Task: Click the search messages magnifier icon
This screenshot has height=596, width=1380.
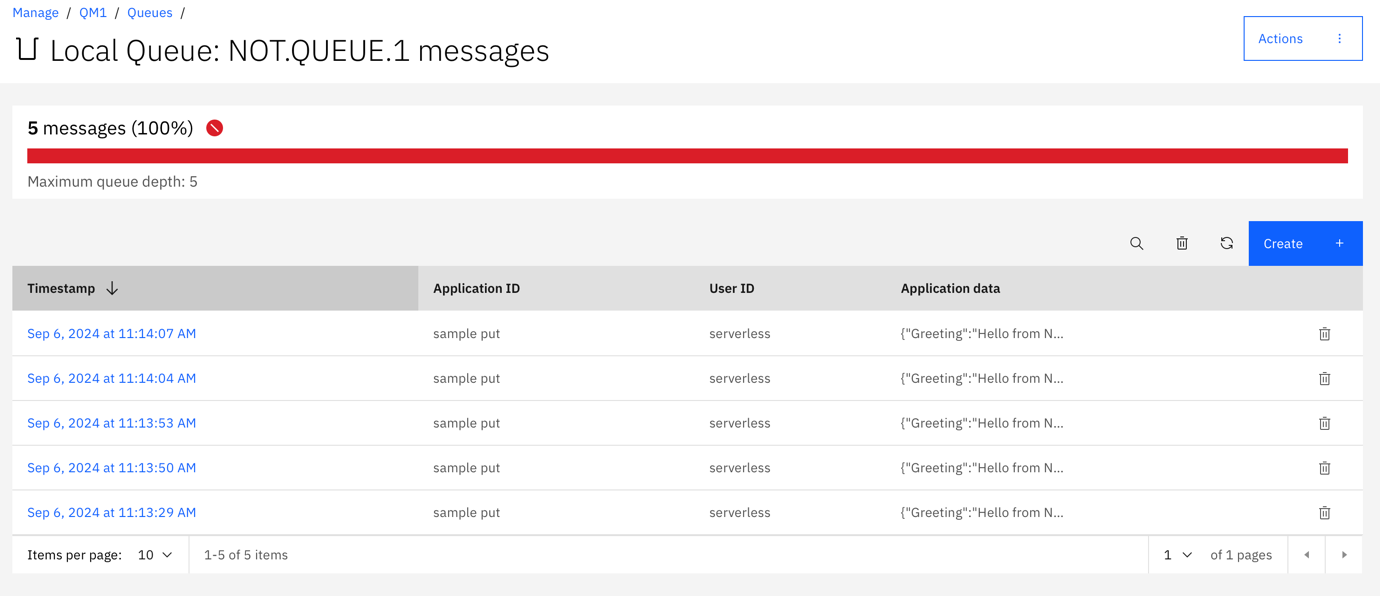Action: (1136, 243)
